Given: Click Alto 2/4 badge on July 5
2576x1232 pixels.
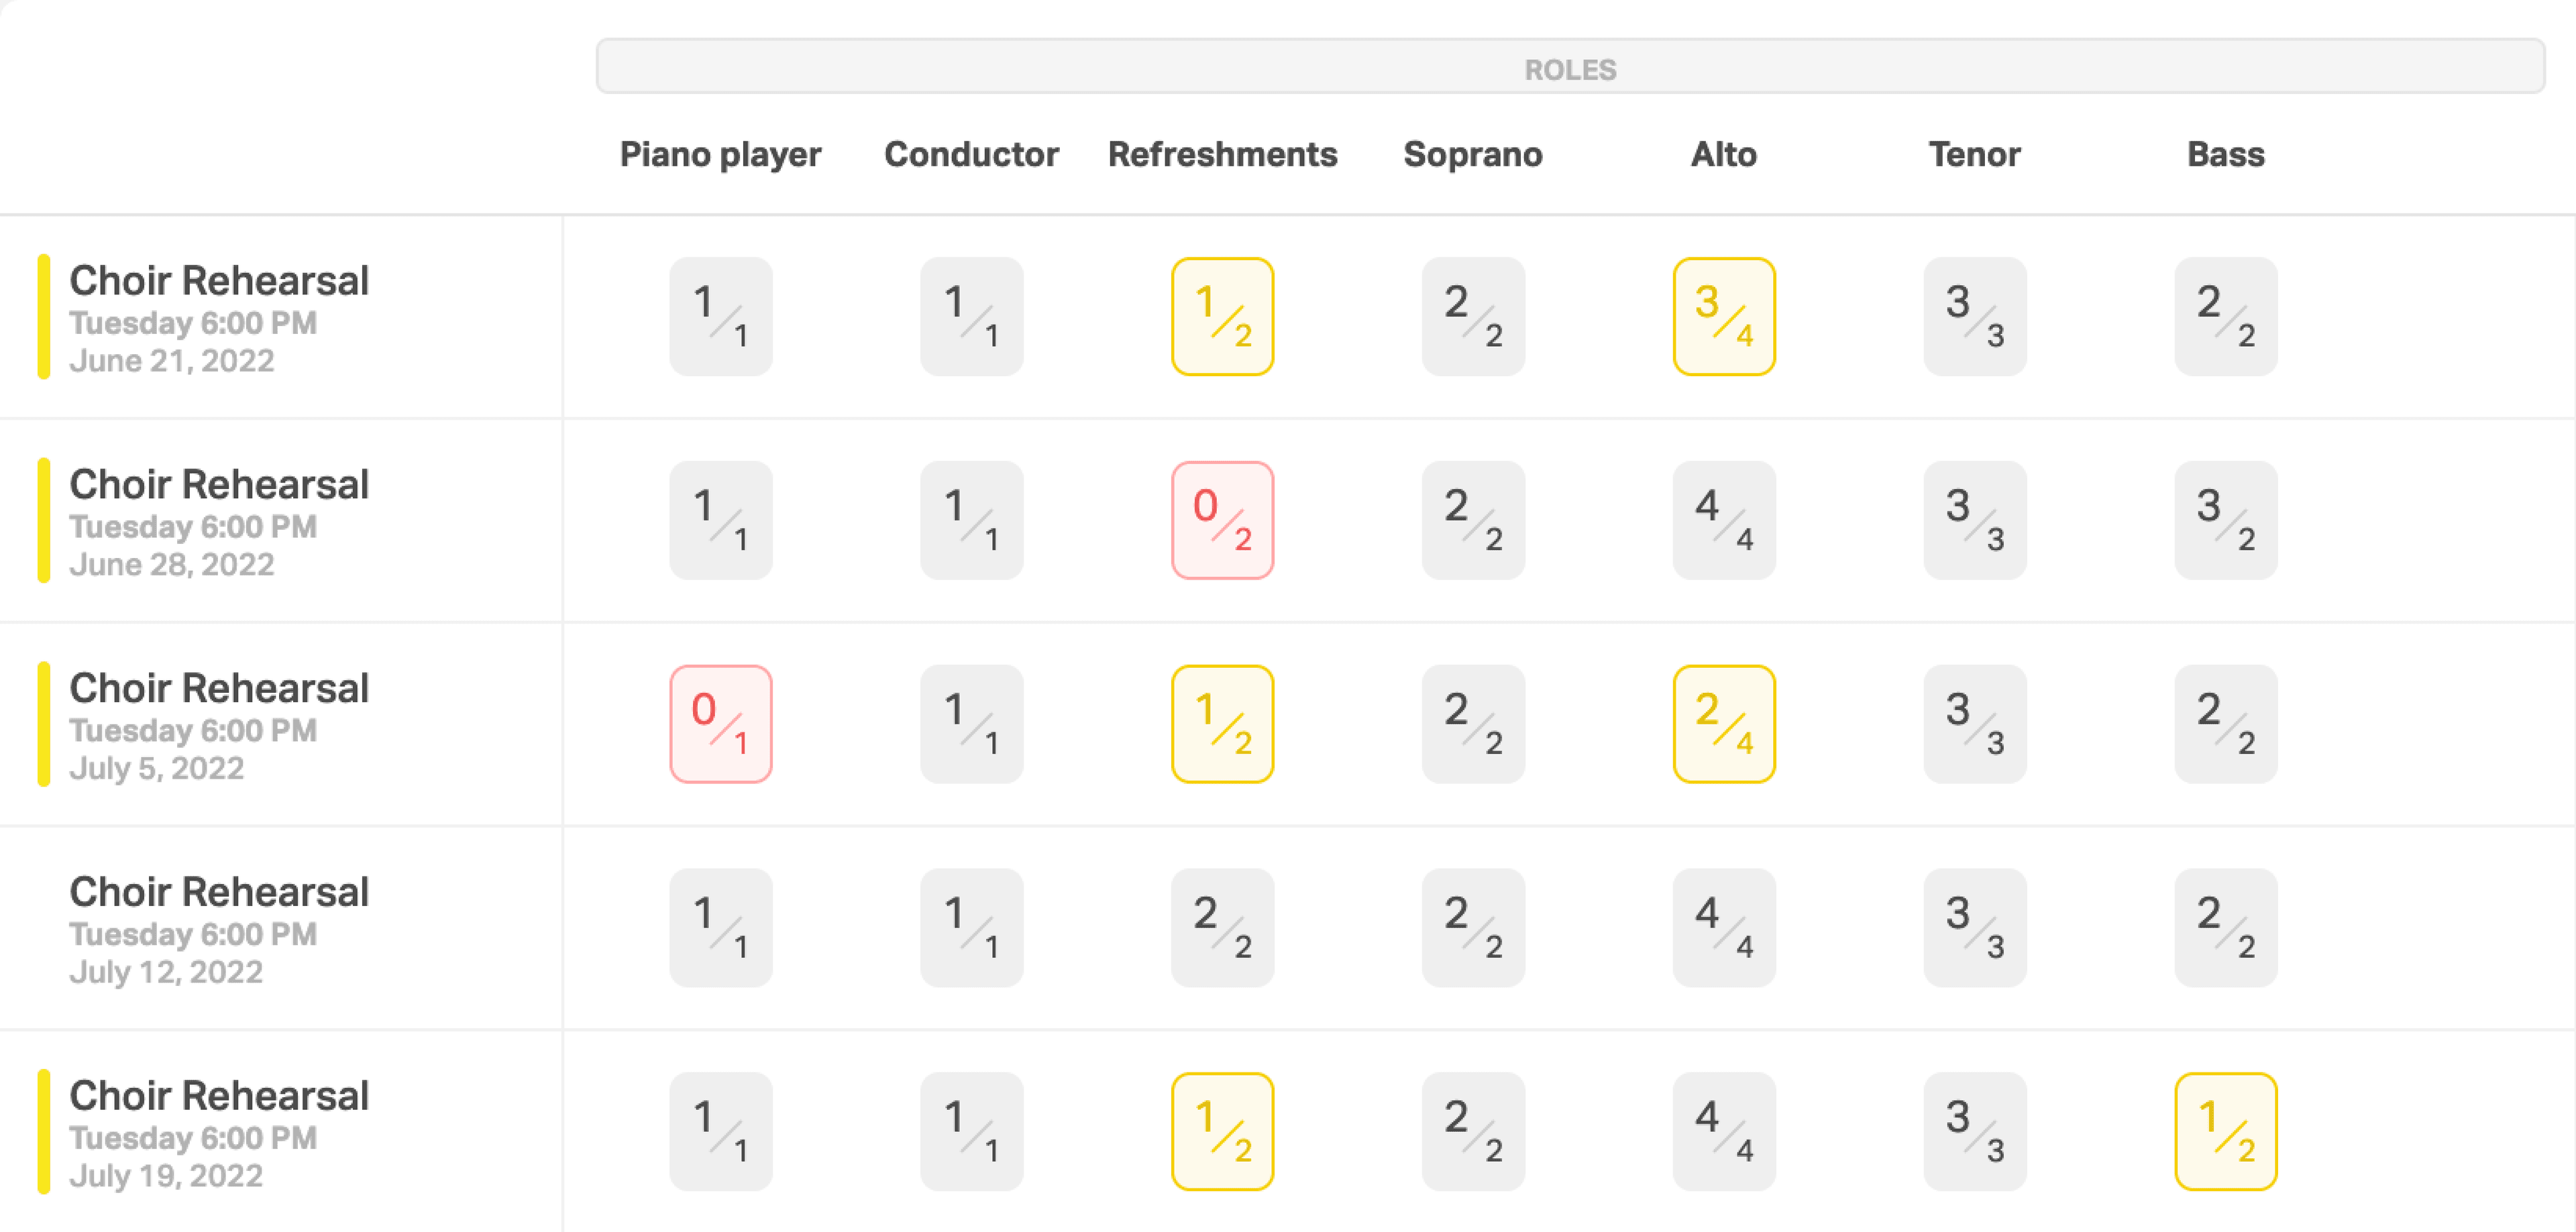Looking at the screenshot, I should [x=1724, y=724].
